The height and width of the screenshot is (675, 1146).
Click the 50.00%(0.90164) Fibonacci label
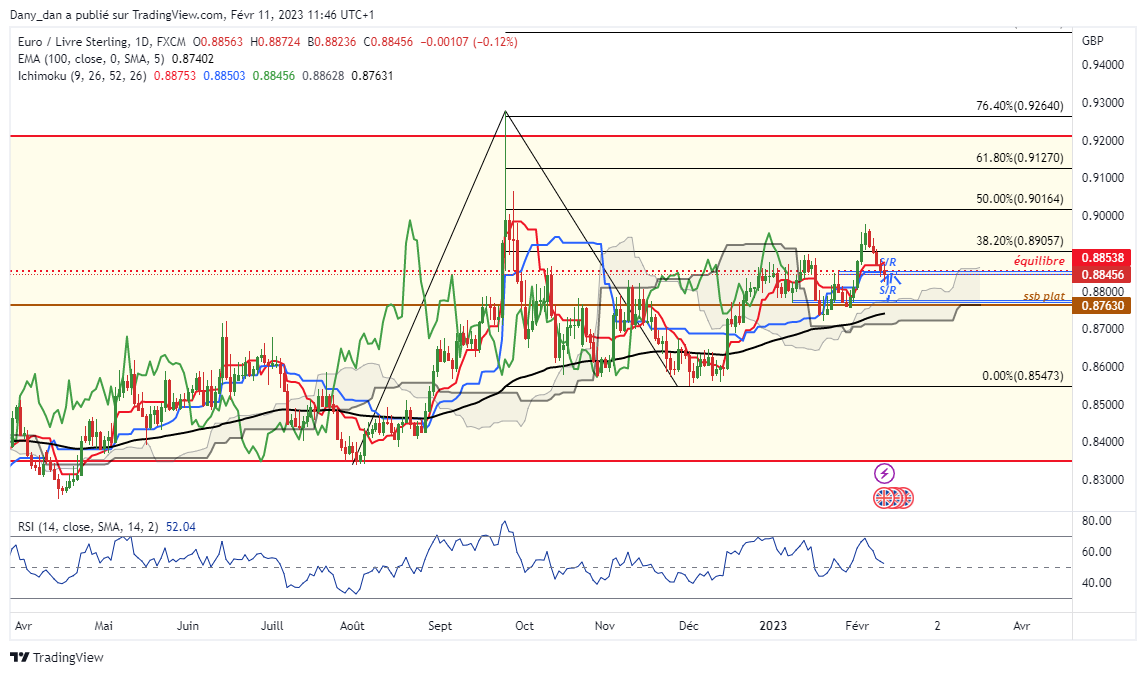[x=1020, y=199]
